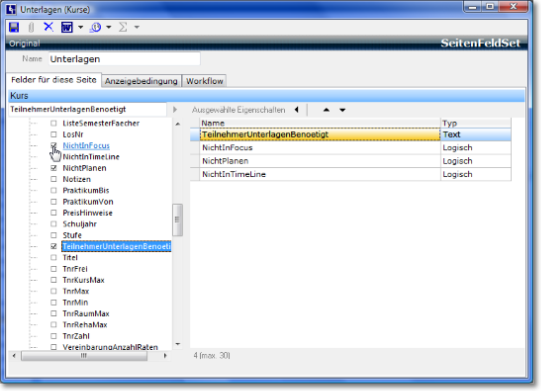Click the vertical scrollbar thumb of tree
Screen dimensions: 541x391
click(x=177, y=220)
